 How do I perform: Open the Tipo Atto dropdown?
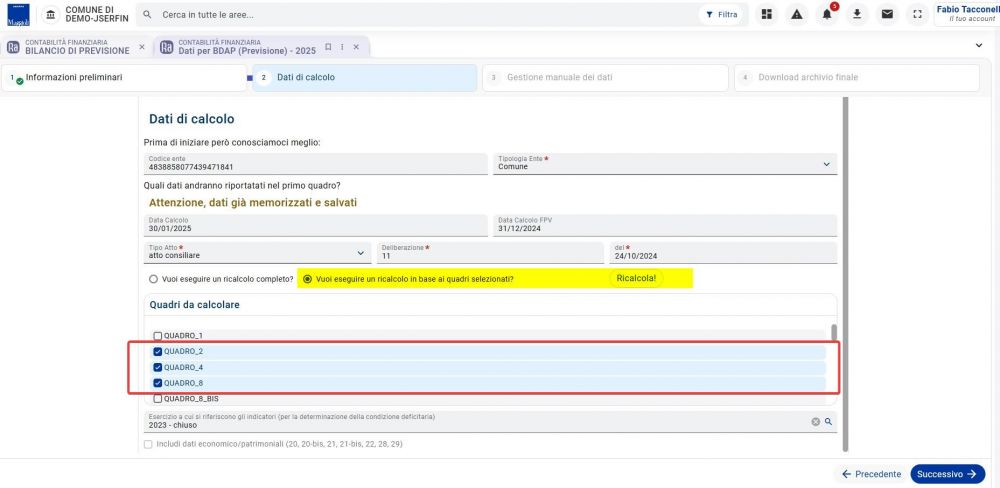coord(257,253)
